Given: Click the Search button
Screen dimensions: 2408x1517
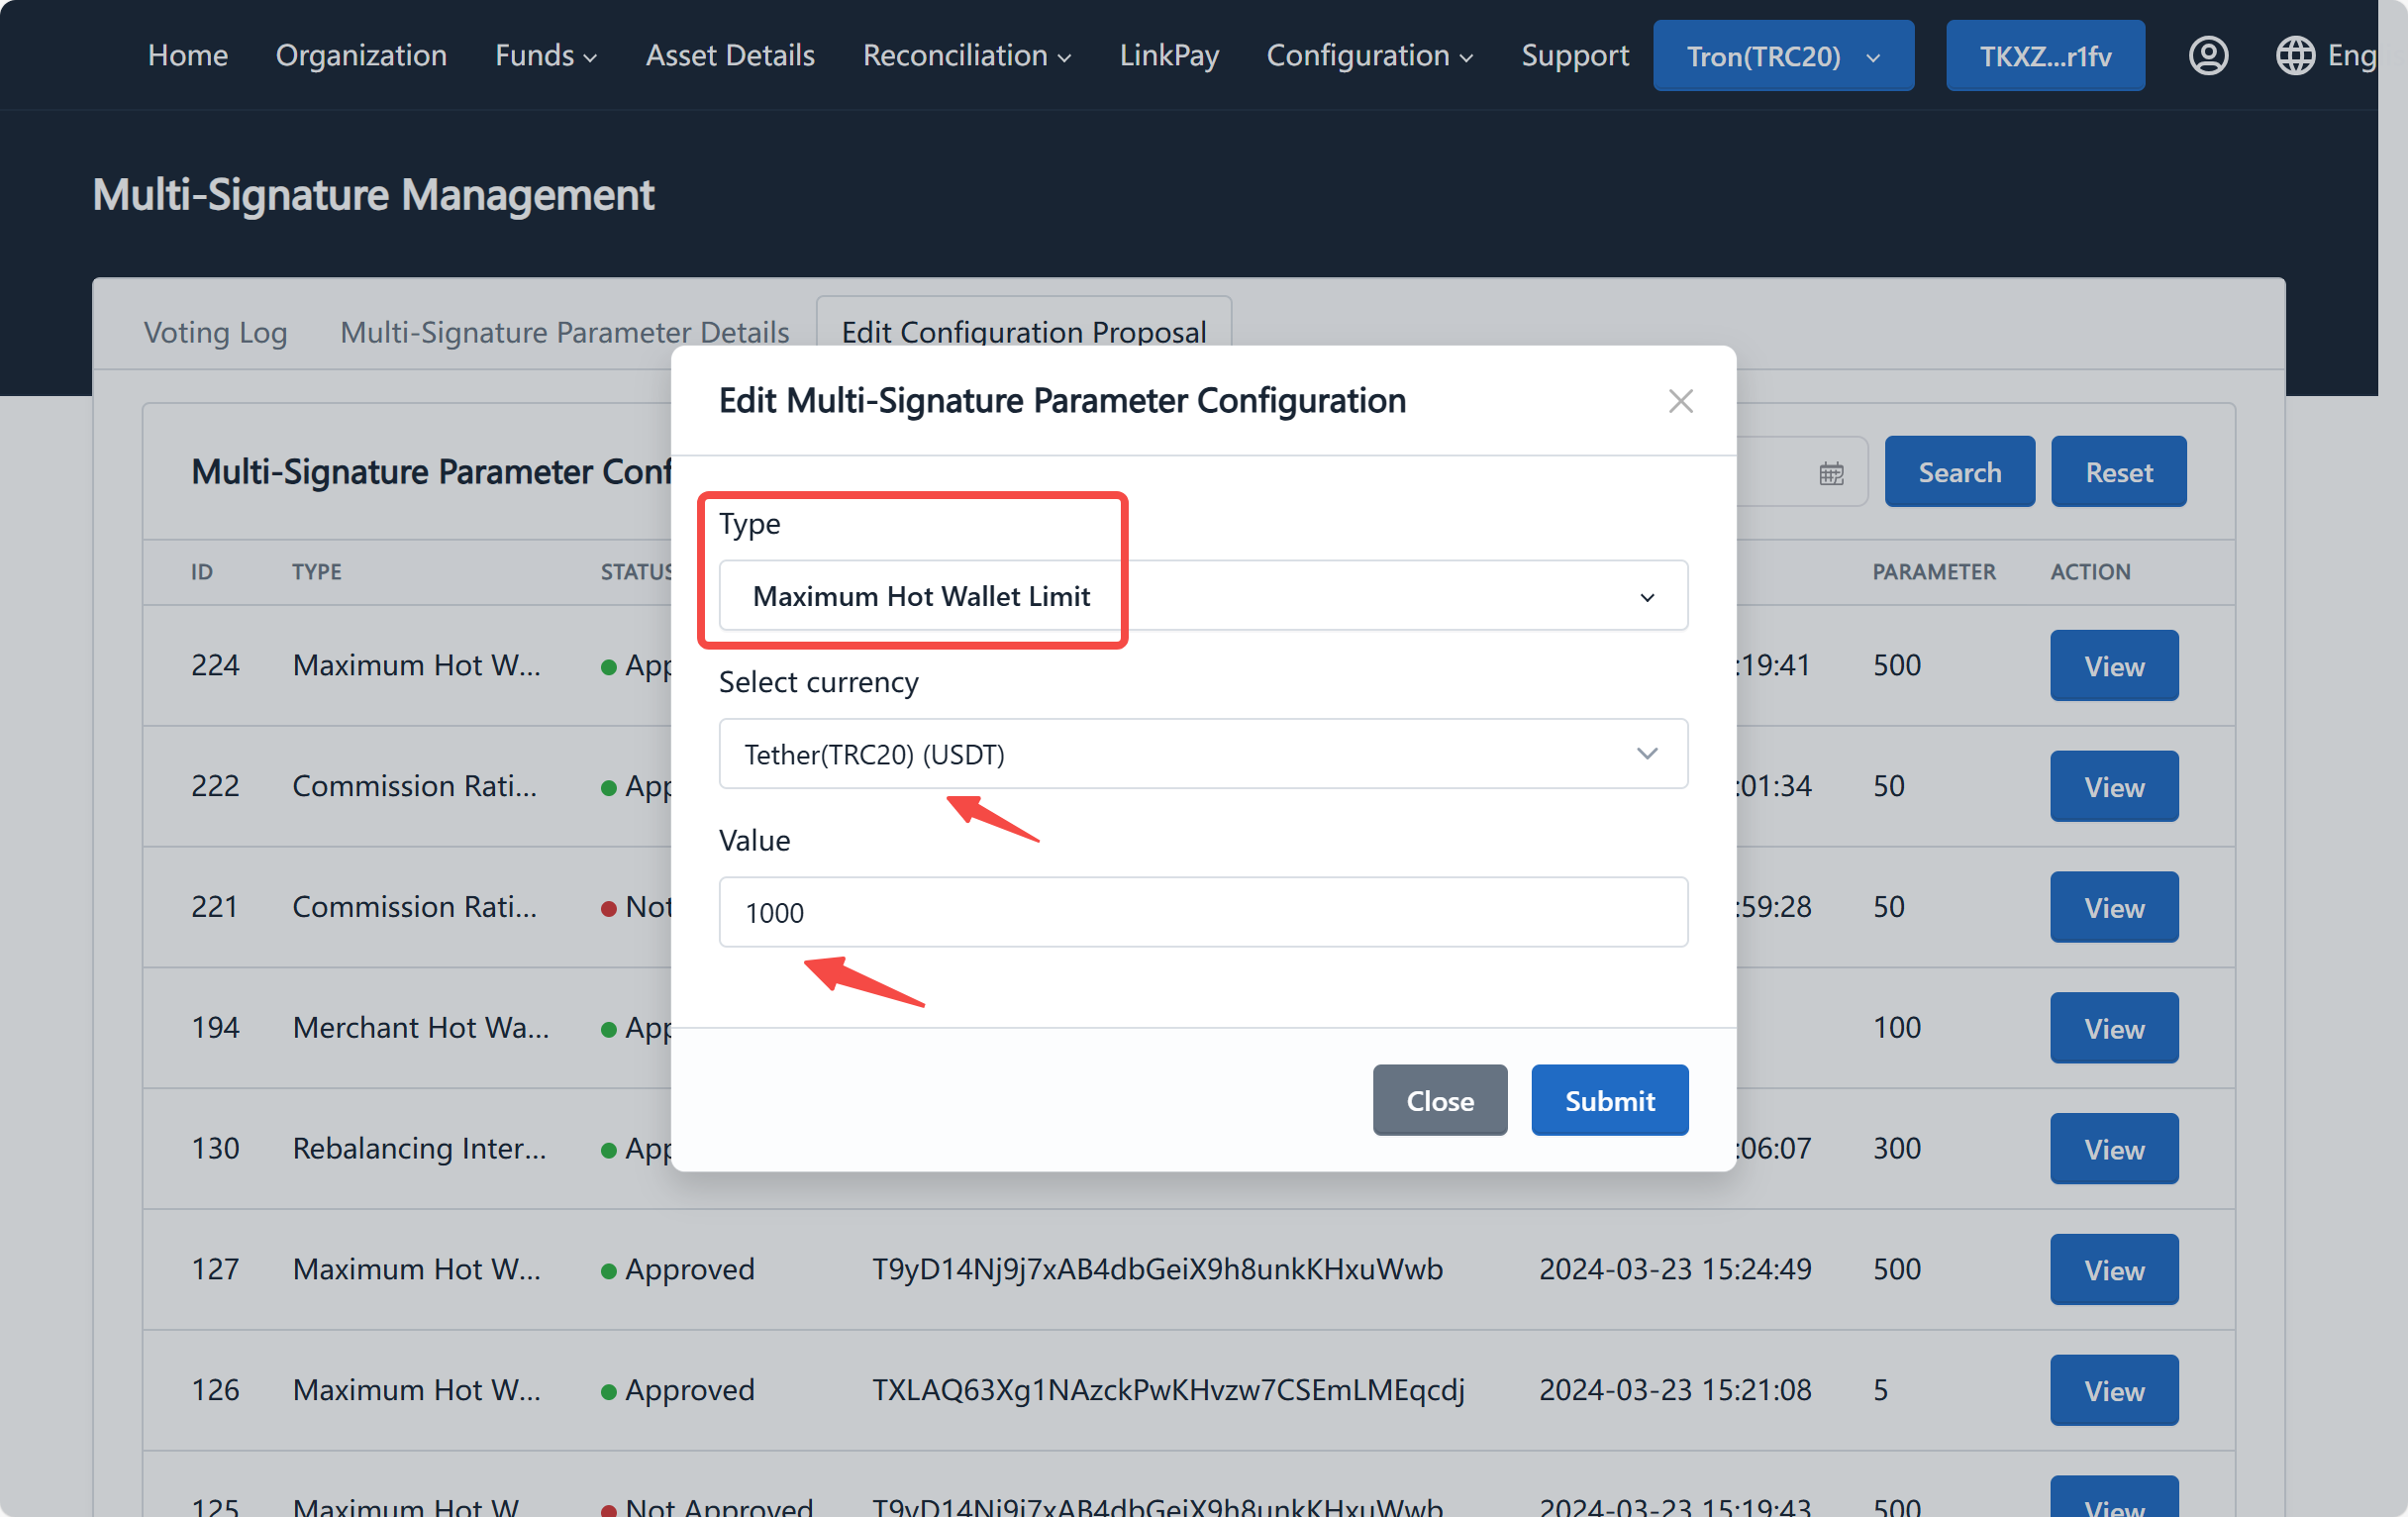Looking at the screenshot, I should point(1958,472).
